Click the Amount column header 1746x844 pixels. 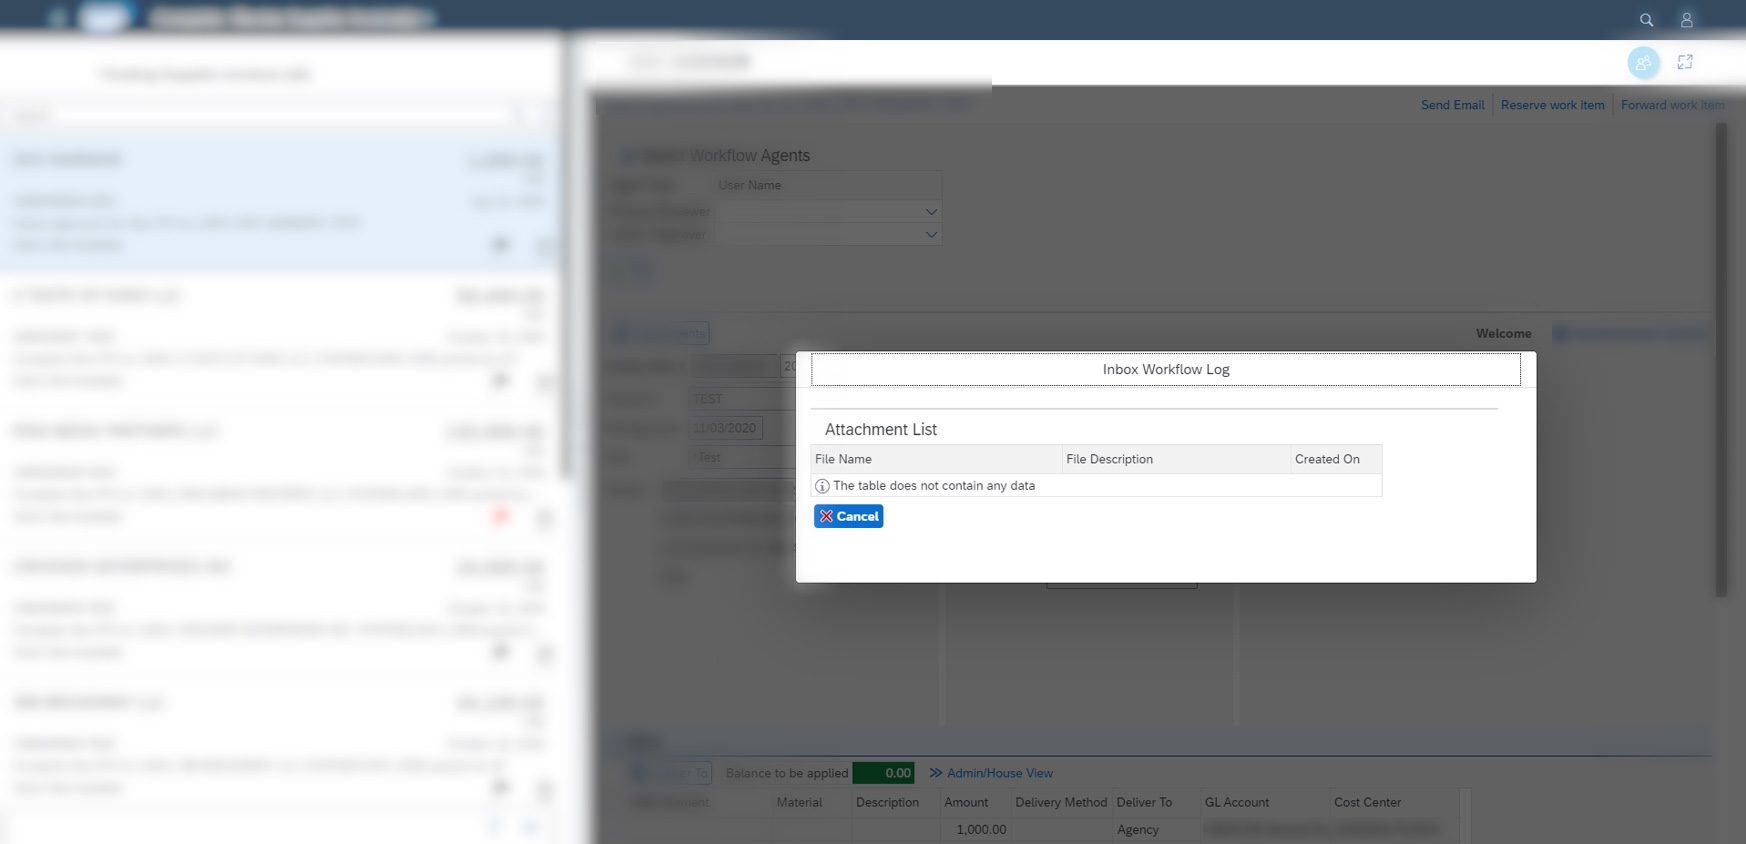[975, 802]
